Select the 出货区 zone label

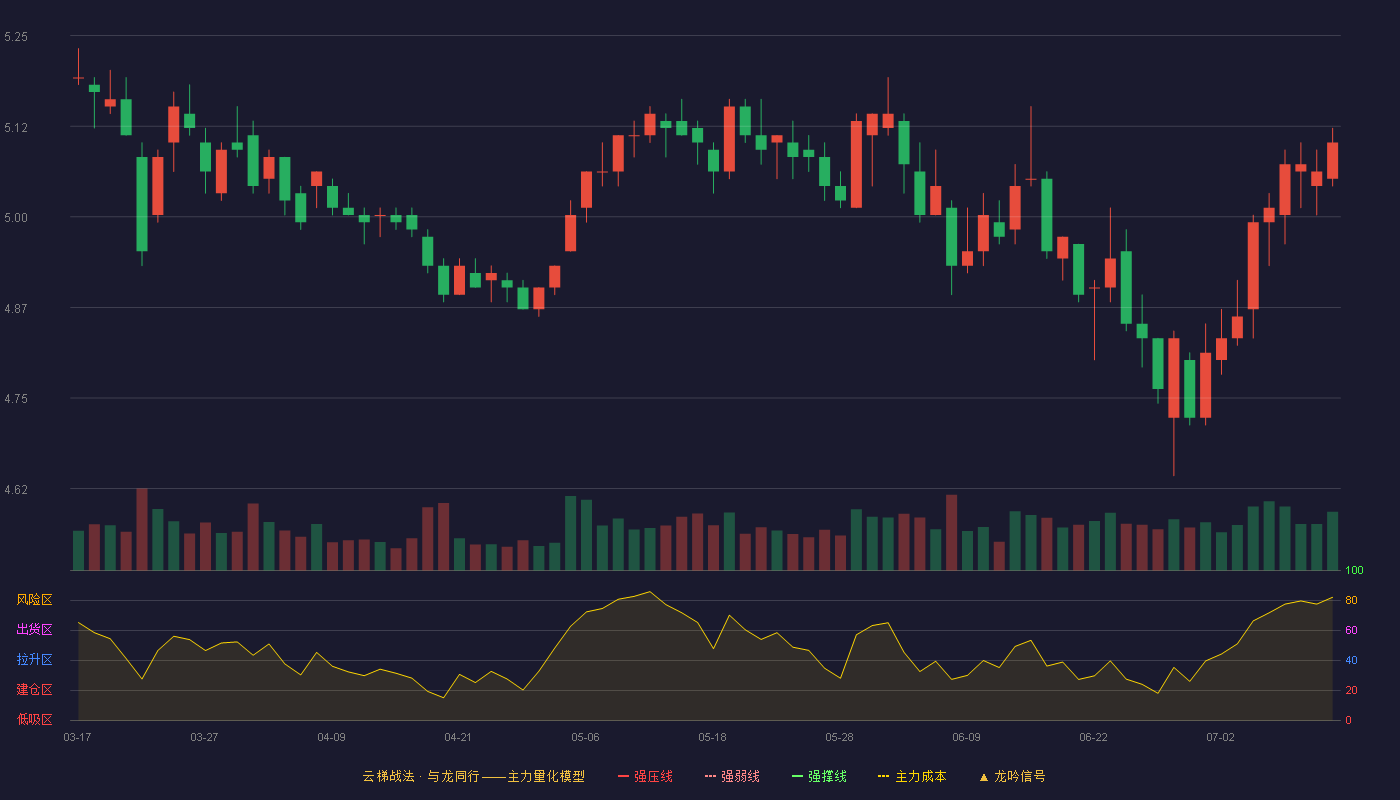coord(34,630)
